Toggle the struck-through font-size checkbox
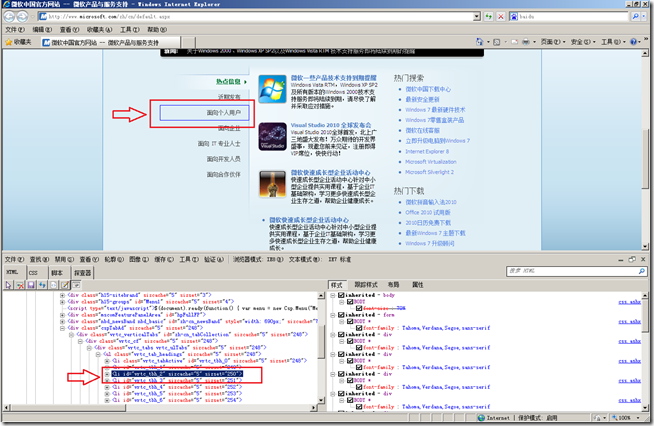Image resolution: width=654 pixels, height=426 pixels. click(359, 308)
